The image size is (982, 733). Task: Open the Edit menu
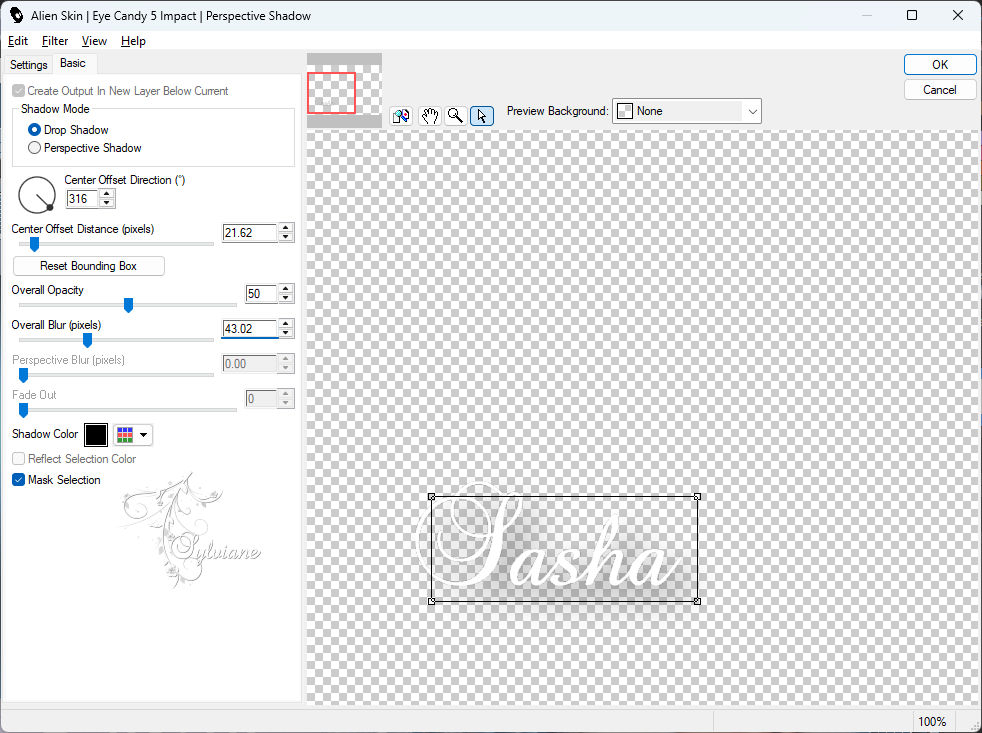coord(18,41)
